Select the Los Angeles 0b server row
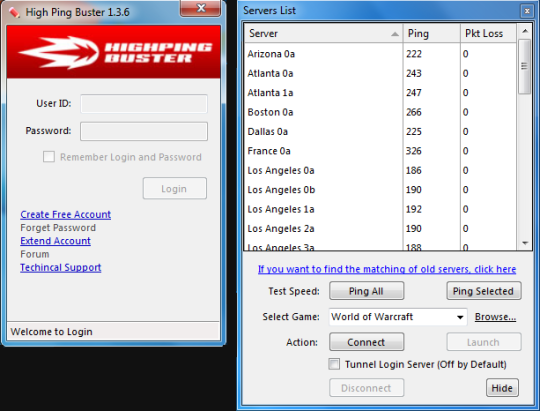The height and width of the screenshot is (411, 540). pos(380,190)
